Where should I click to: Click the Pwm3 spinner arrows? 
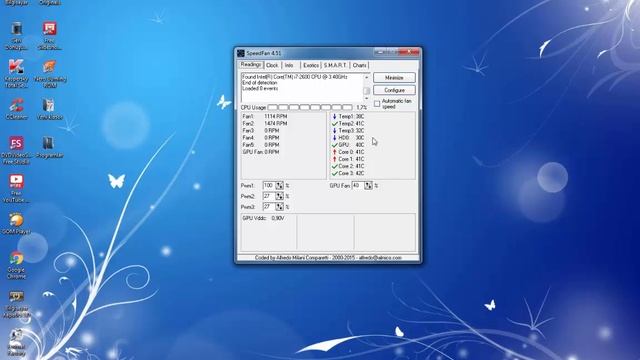[279, 207]
